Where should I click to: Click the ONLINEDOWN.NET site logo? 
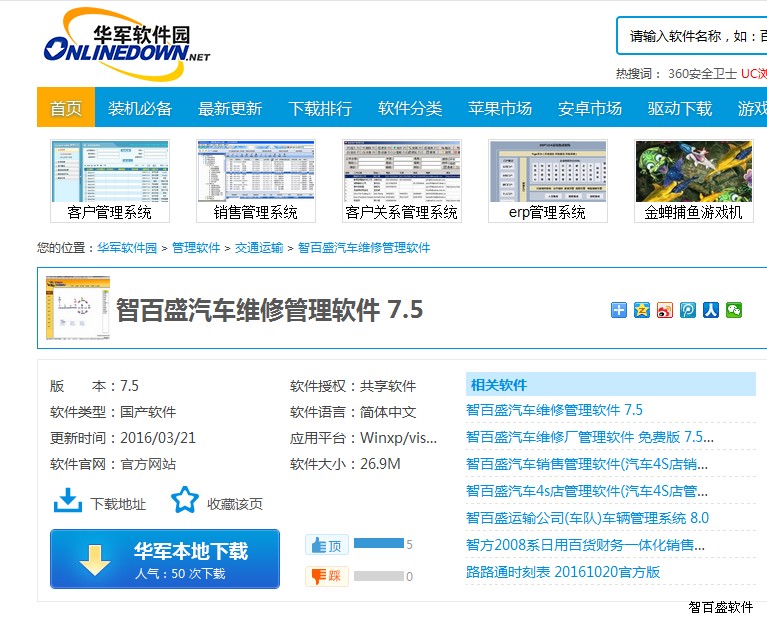(127, 44)
